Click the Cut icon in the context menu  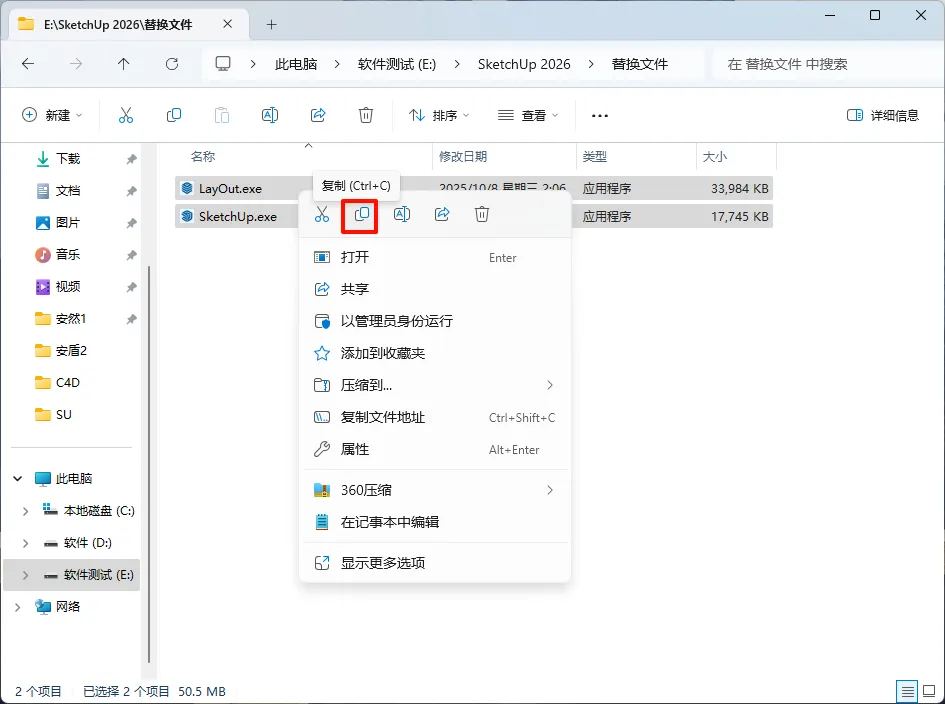pos(322,214)
